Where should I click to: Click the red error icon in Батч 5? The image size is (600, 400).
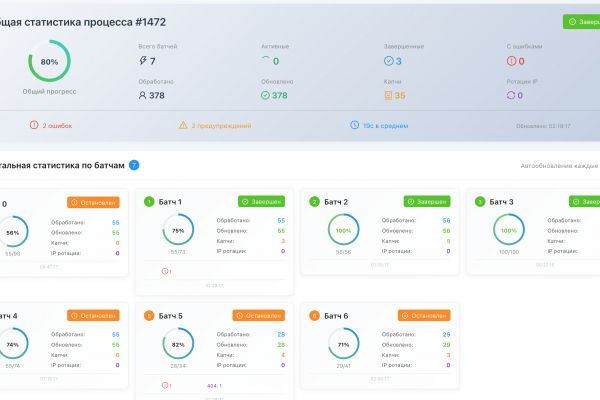pyautogui.click(x=166, y=385)
